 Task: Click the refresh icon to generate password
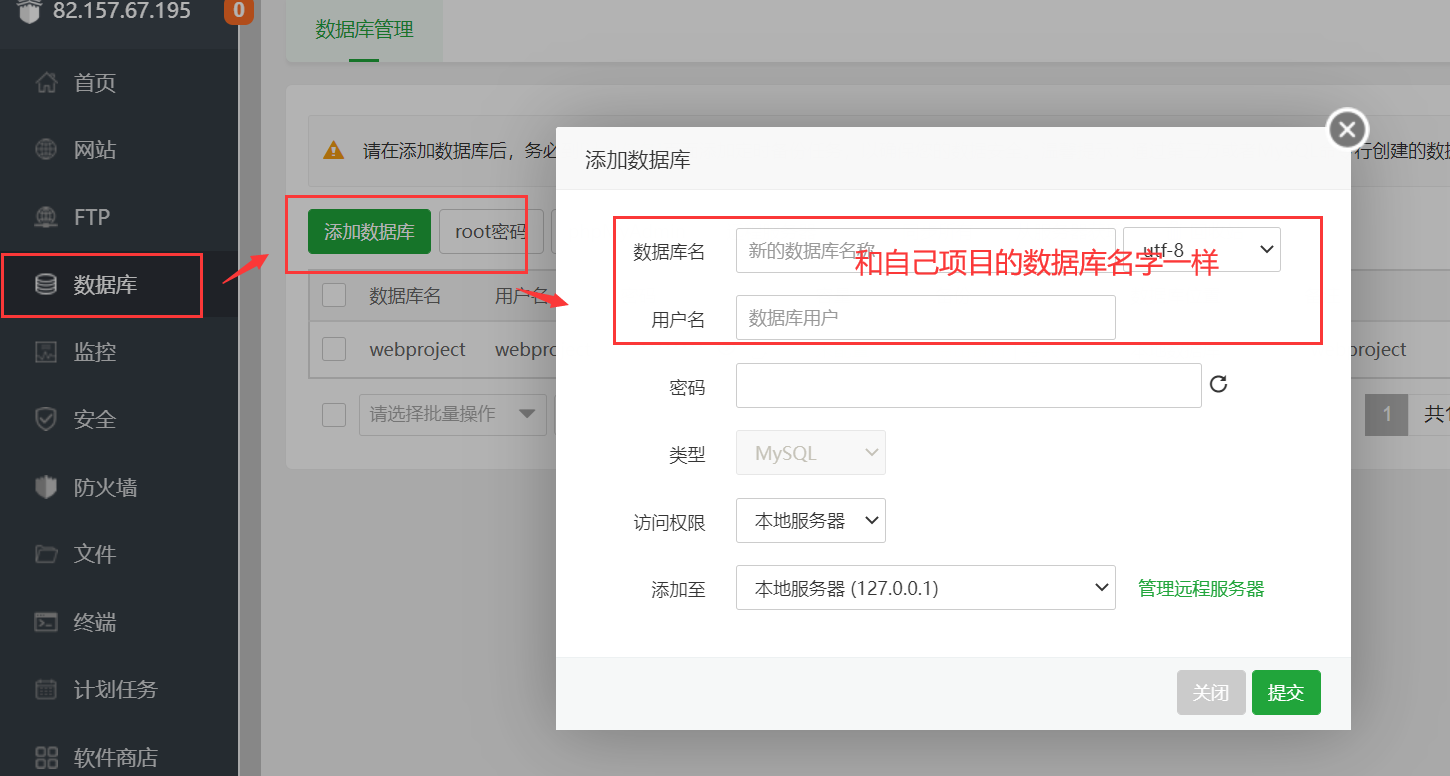(1218, 384)
